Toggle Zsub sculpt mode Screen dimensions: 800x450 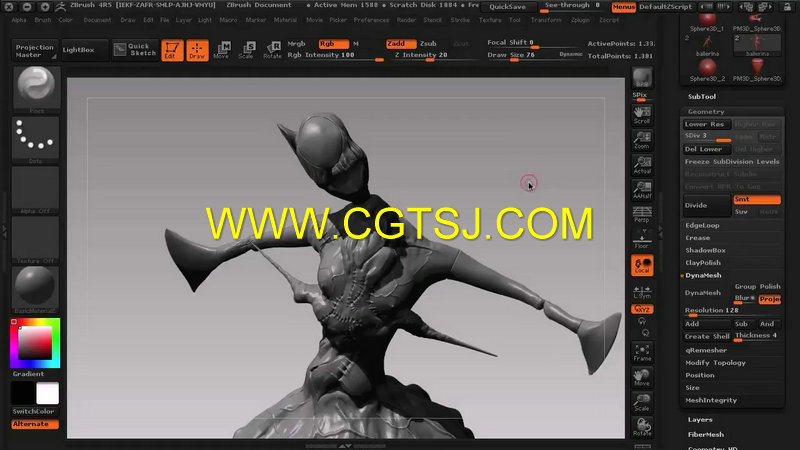tap(429, 44)
